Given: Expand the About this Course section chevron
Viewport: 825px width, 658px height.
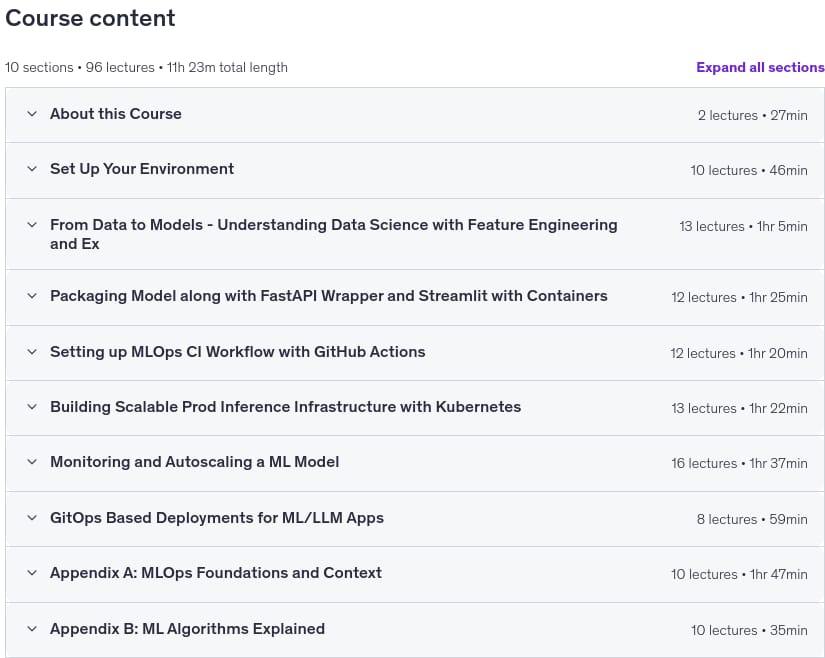Looking at the screenshot, I should [32, 114].
